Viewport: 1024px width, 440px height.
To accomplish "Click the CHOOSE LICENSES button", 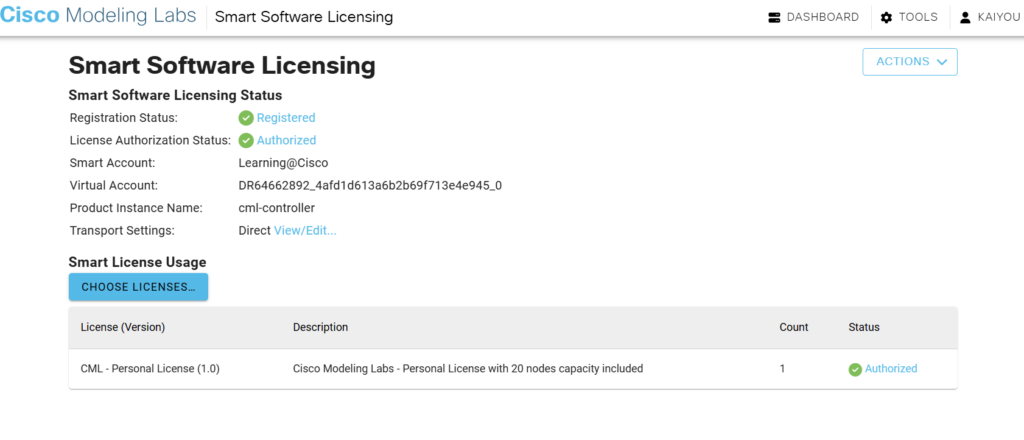I will [138, 287].
